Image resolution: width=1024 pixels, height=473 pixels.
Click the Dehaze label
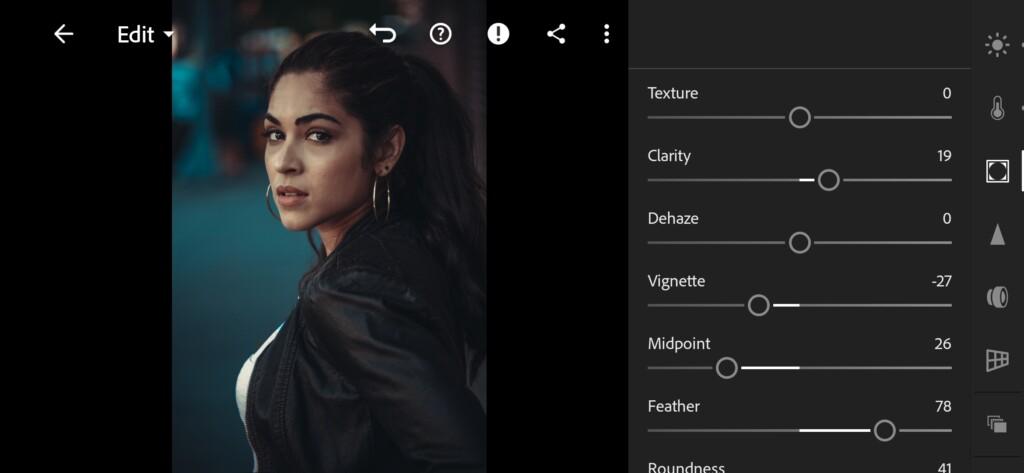coord(673,219)
